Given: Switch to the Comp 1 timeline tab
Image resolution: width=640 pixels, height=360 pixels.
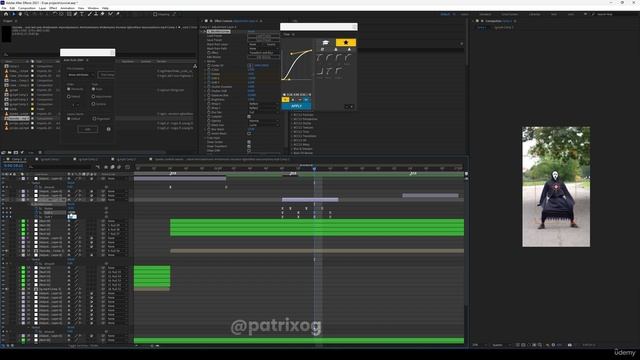Looking at the screenshot, I should coord(16,159).
